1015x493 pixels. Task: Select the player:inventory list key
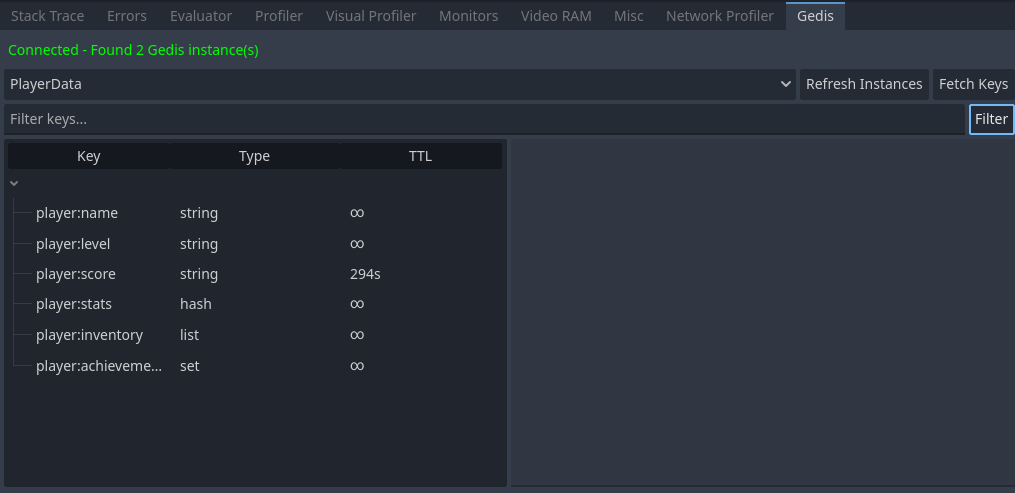coord(89,335)
